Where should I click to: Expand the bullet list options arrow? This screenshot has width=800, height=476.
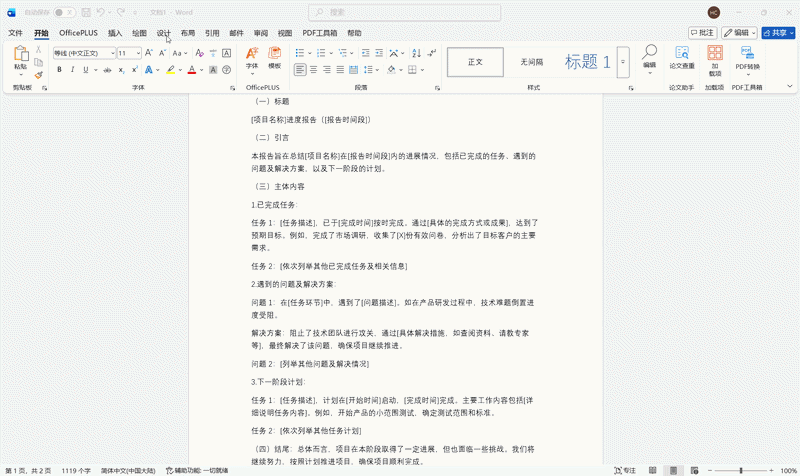[310, 53]
